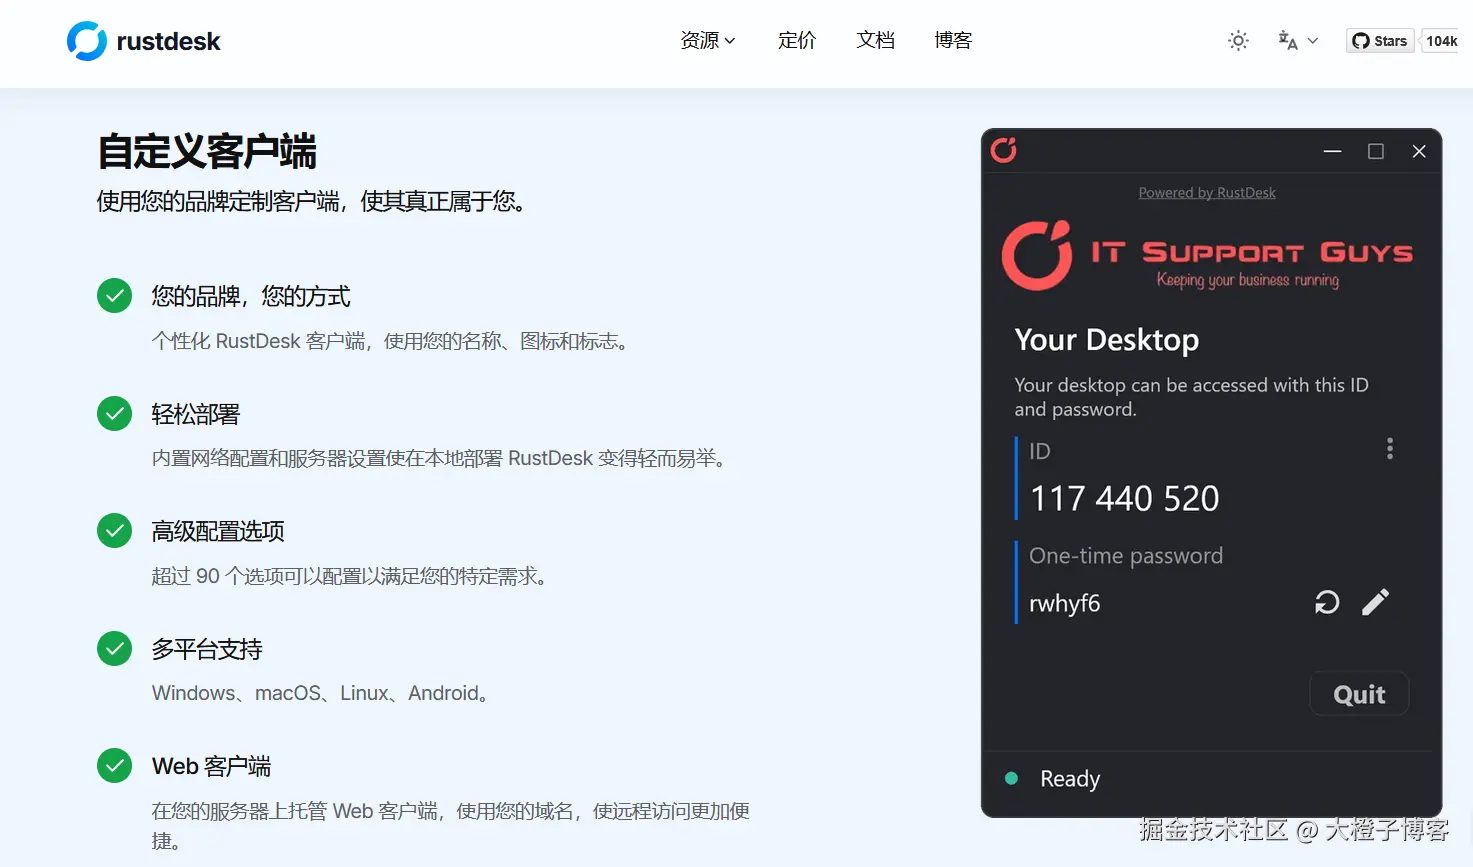1473x867 pixels.
Task: Click the check icon beside Web 客户端
Action: pyautogui.click(x=114, y=766)
